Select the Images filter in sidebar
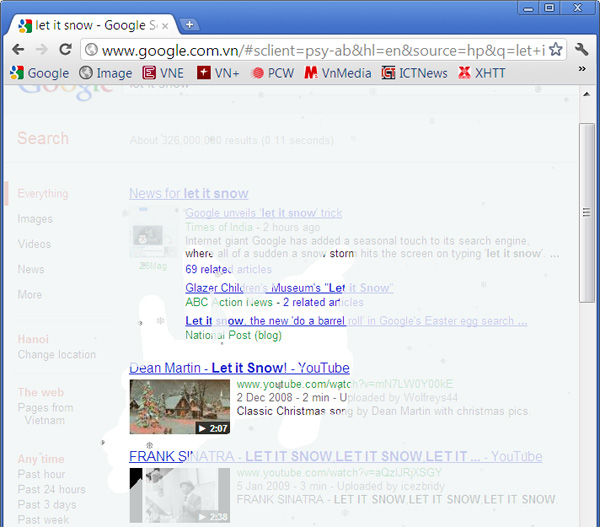The image size is (600, 527). pos(35,219)
